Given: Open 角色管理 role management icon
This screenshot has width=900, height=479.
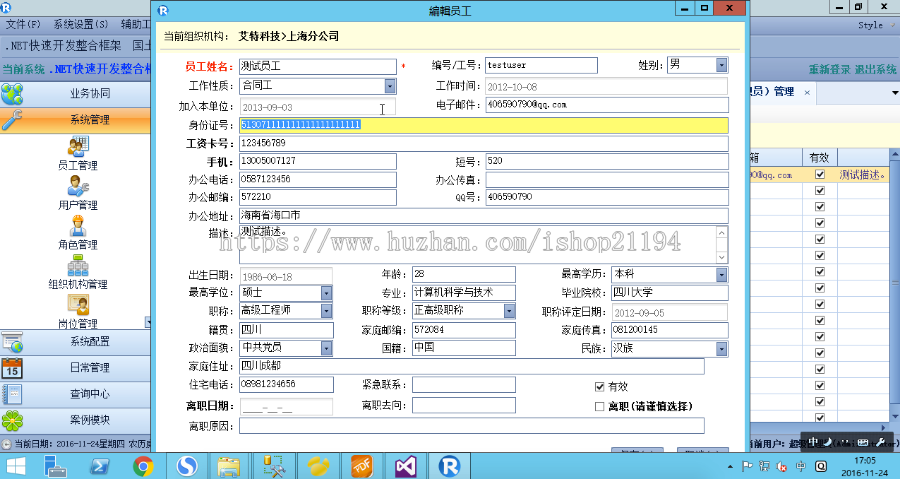Looking at the screenshot, I should tap(78, 226).
